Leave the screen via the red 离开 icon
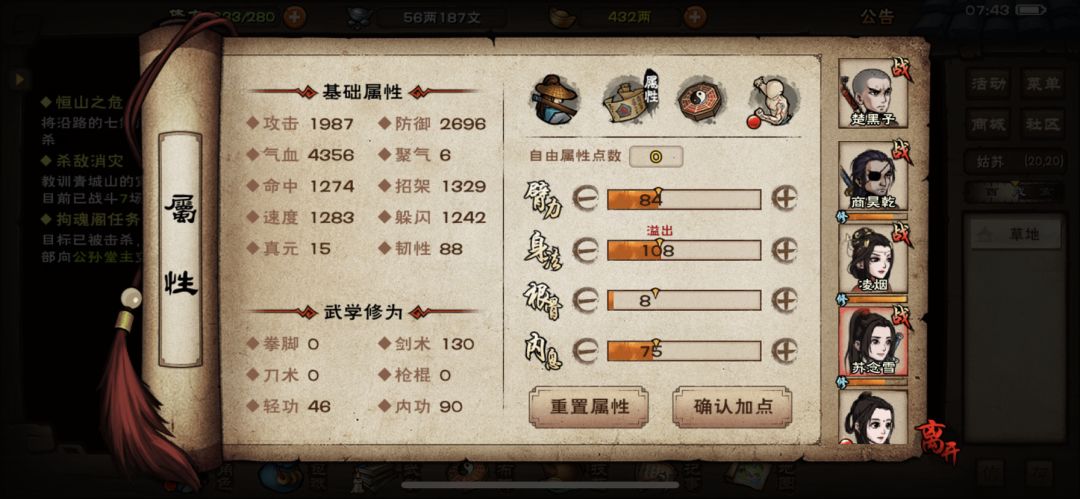The height and width of the screenshot is (499, 1080). (x=936, y=439)
